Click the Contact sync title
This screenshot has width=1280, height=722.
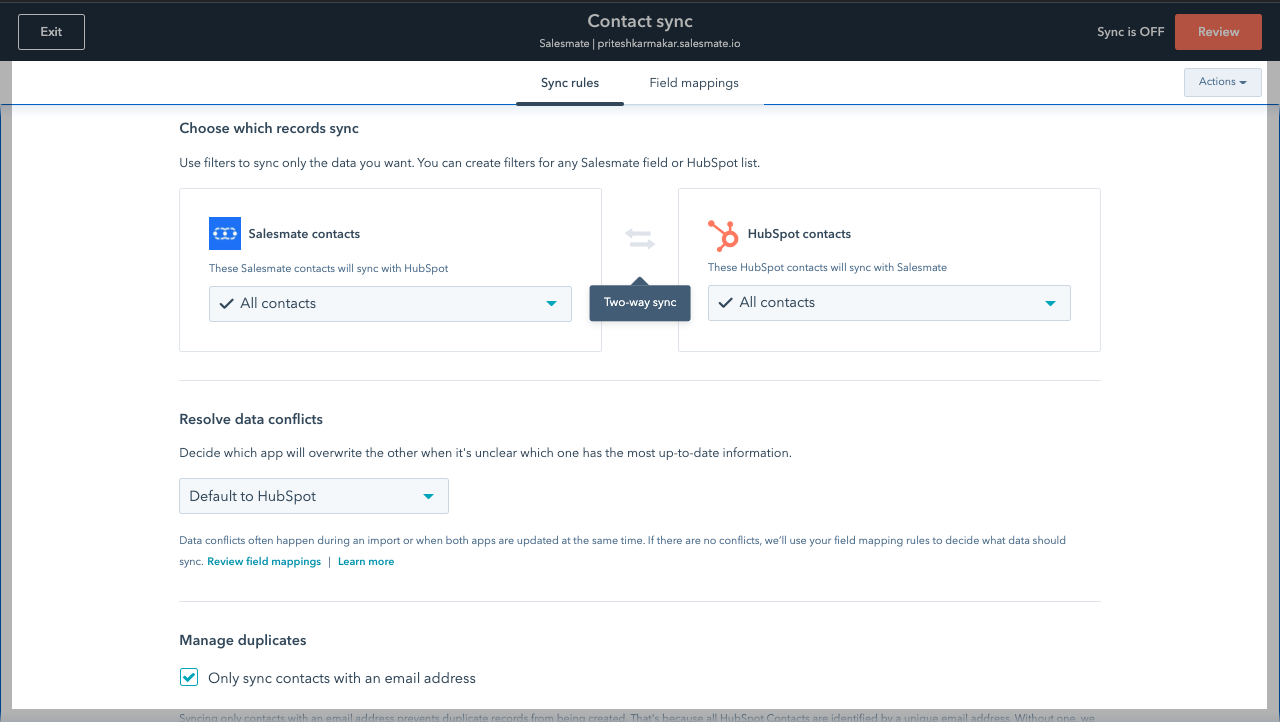640,21
